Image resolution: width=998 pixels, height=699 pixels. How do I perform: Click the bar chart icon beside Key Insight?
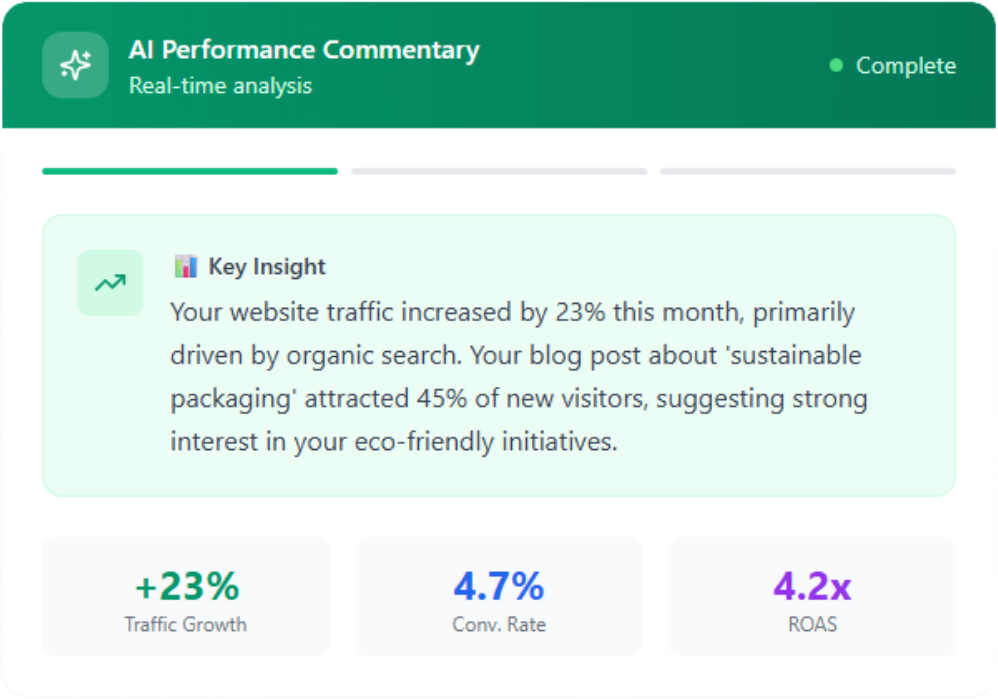185,266
